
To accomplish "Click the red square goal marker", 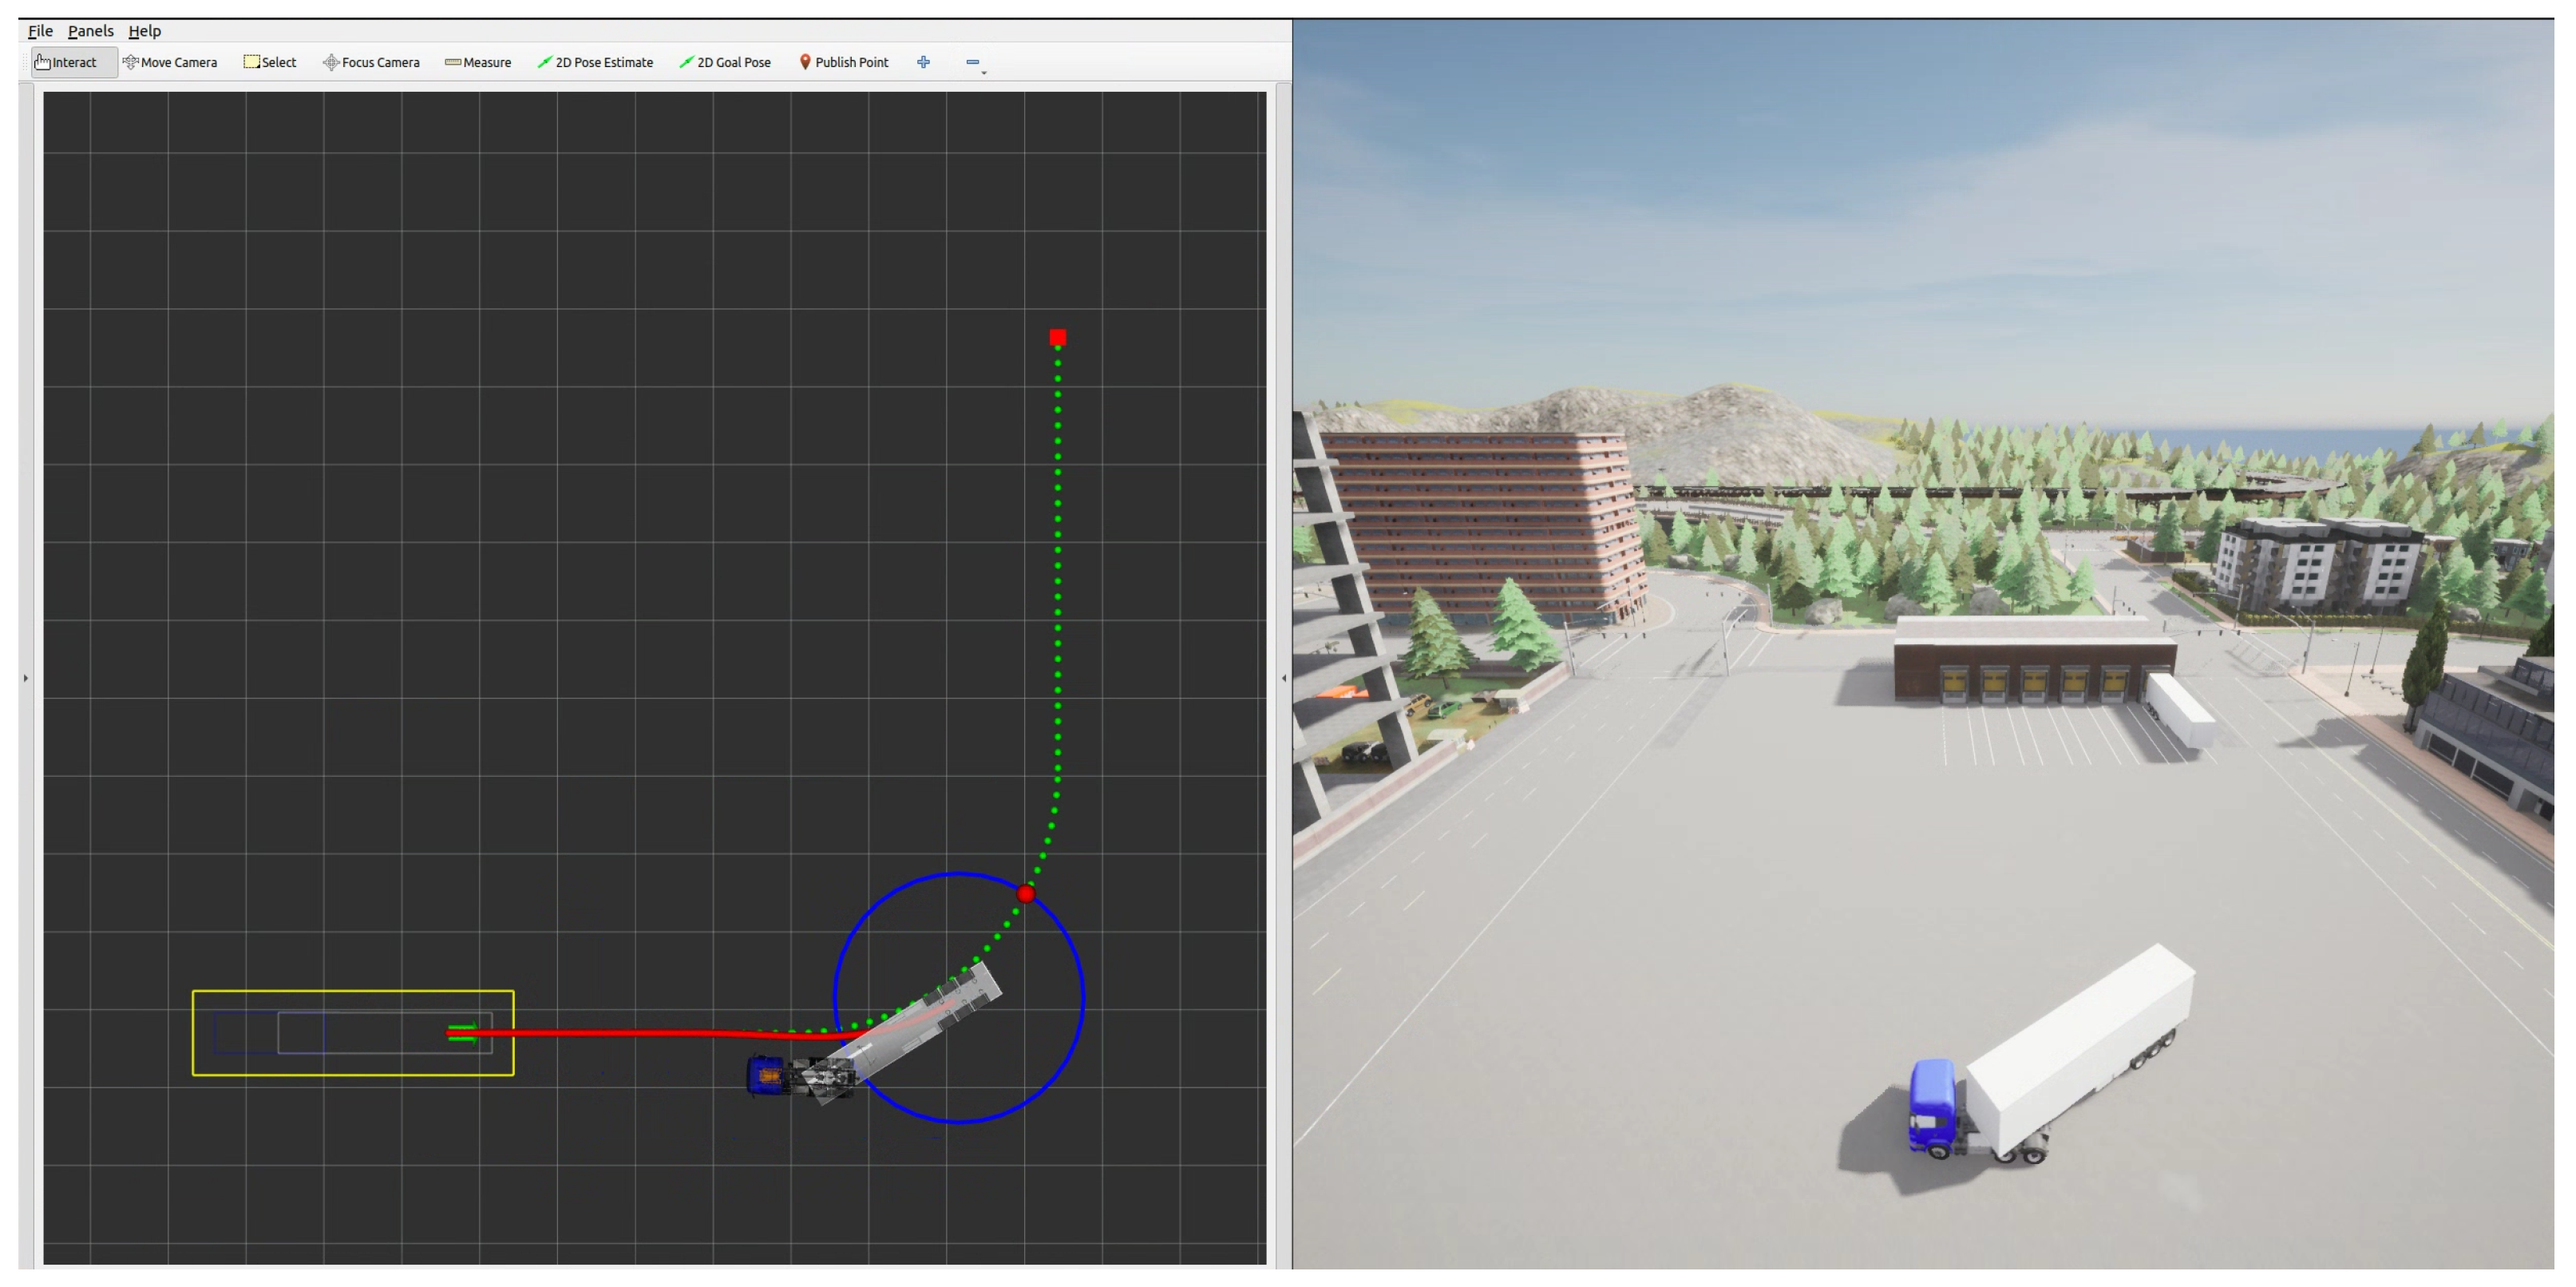I will [1057, 338].
